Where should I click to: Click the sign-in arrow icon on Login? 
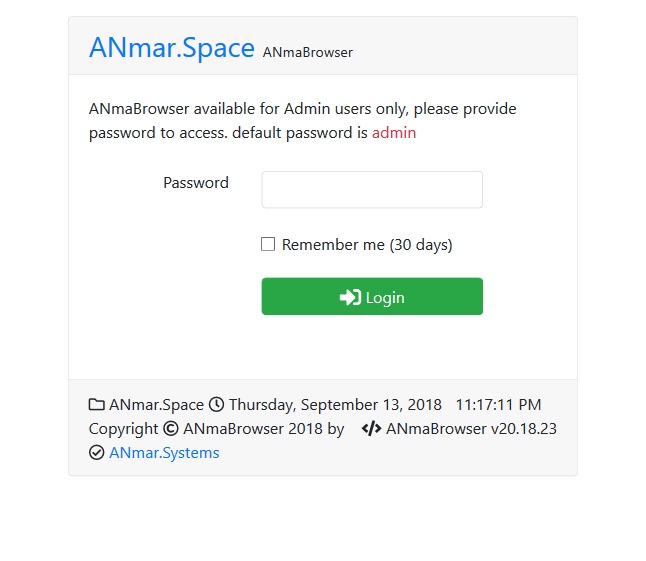[x=350, y=297]
